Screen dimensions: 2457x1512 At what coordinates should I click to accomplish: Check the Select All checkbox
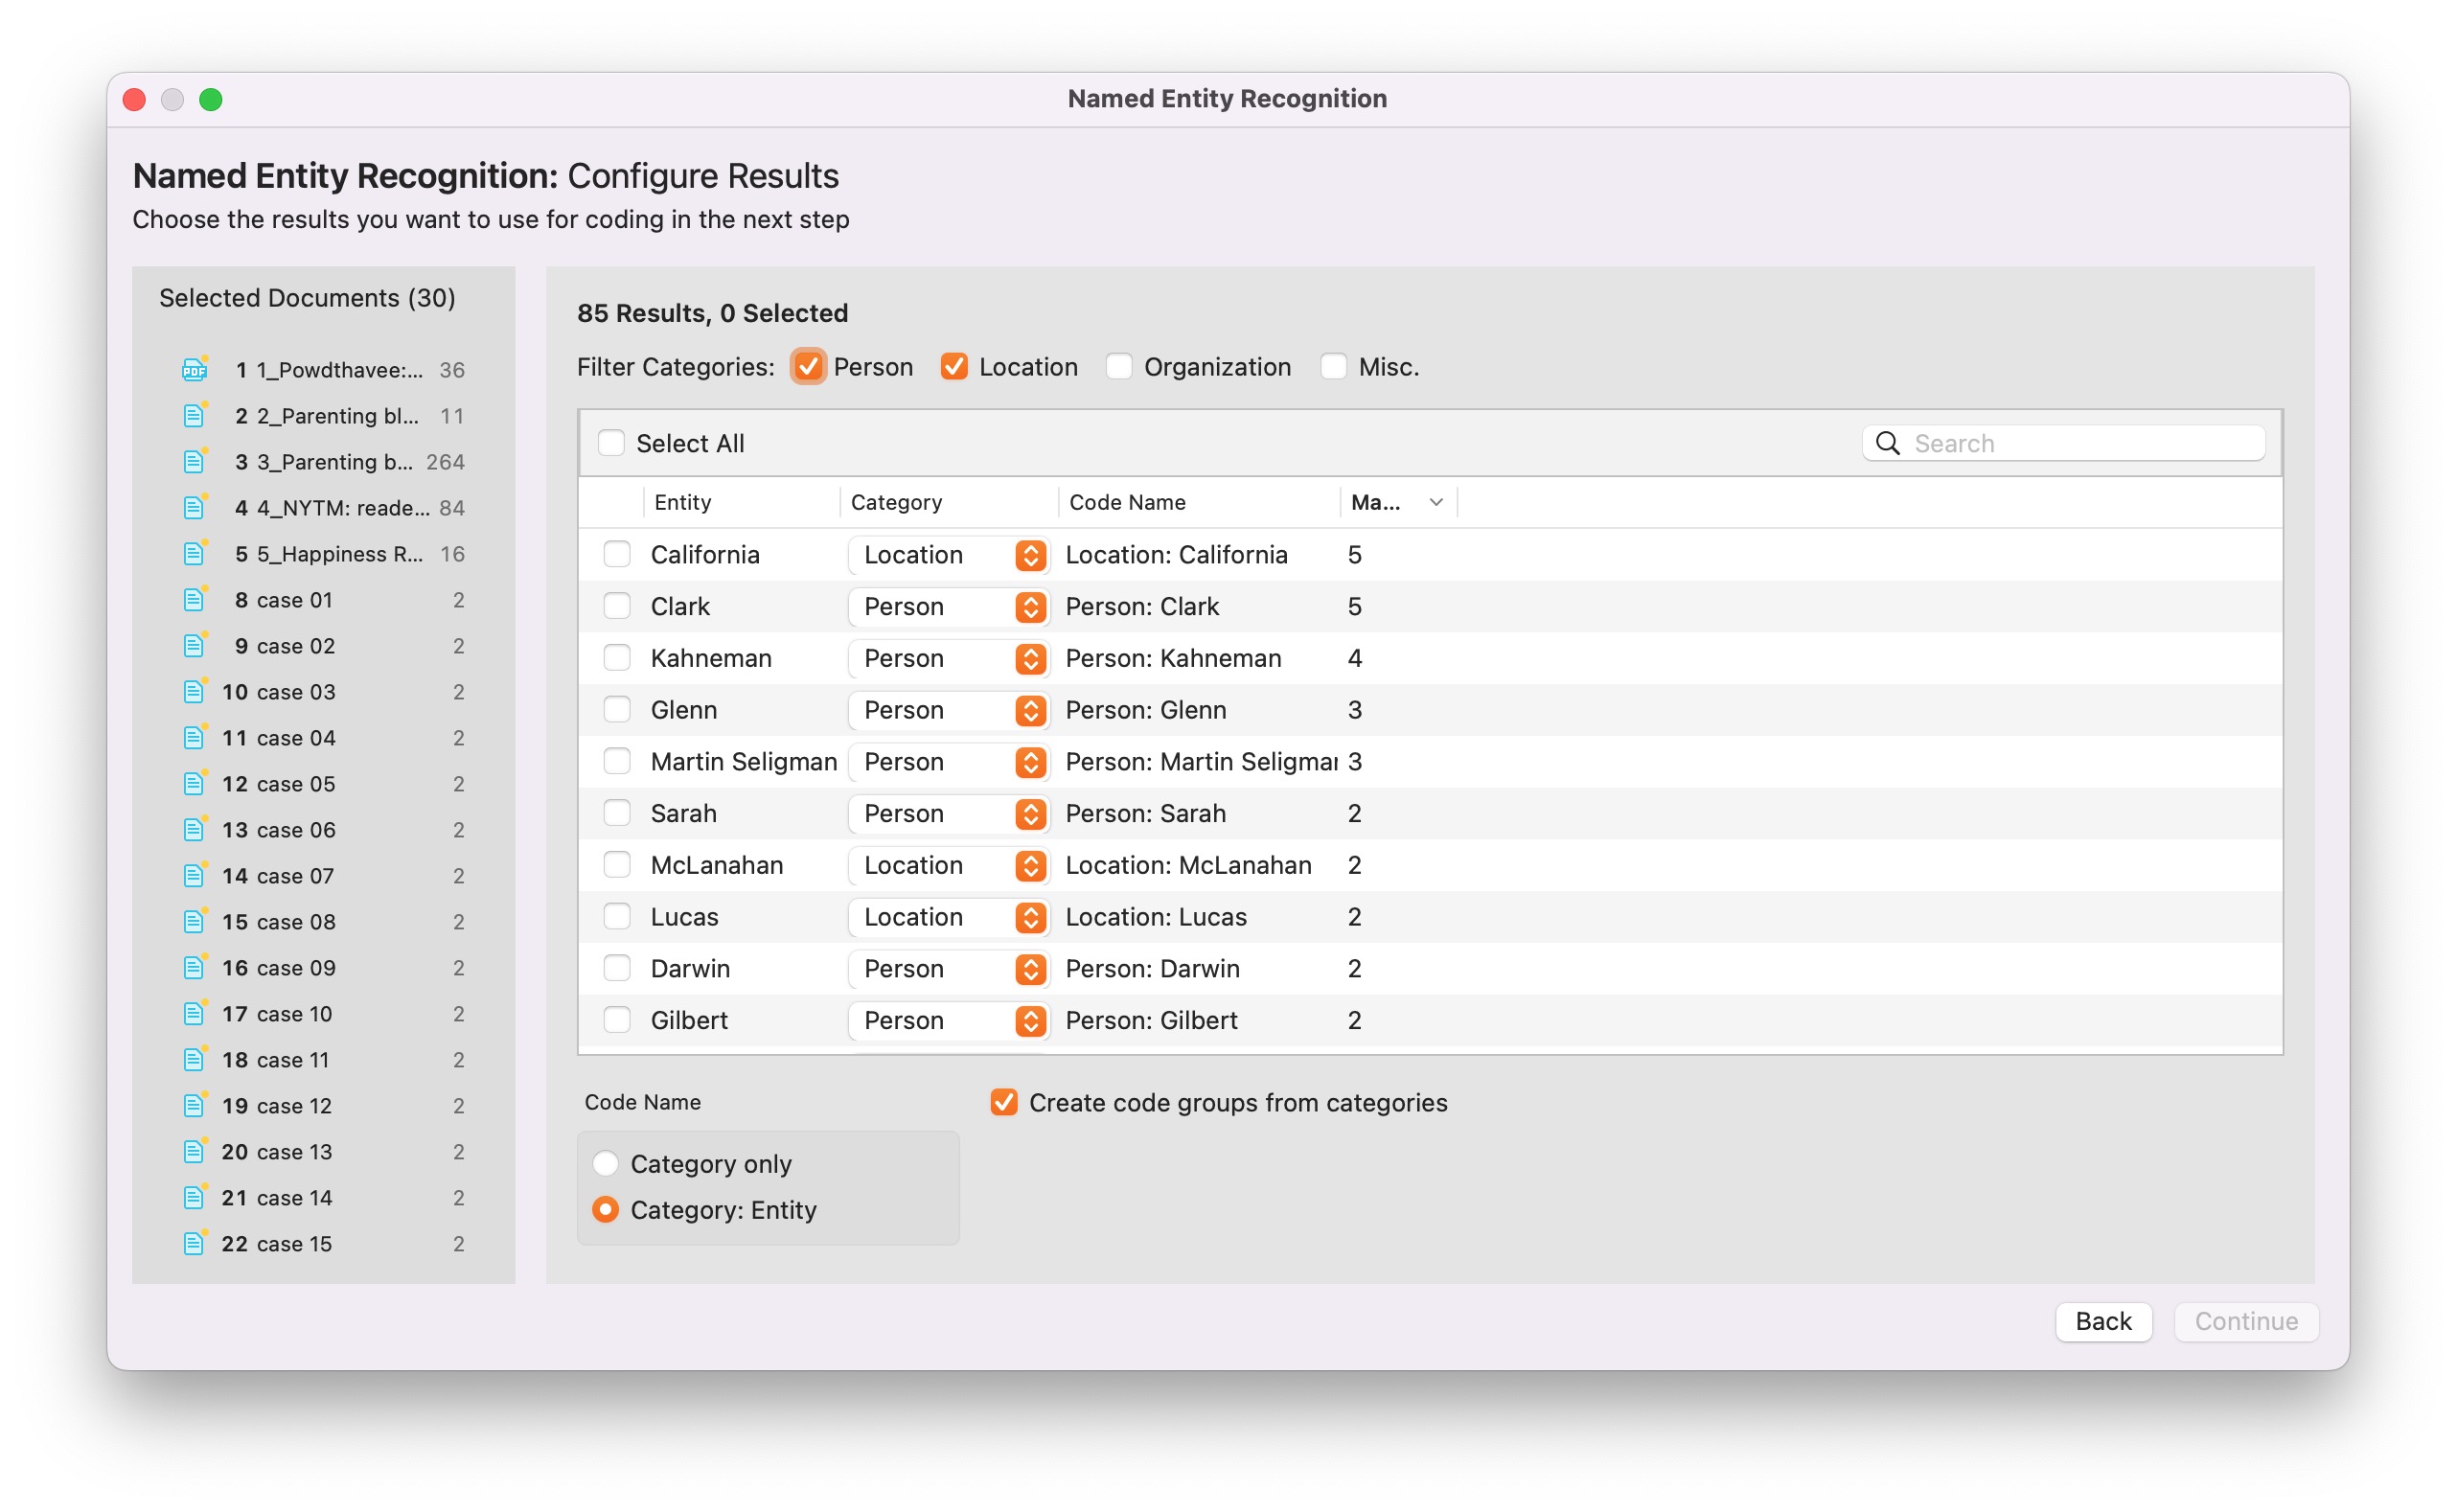[x=611, y=443]
